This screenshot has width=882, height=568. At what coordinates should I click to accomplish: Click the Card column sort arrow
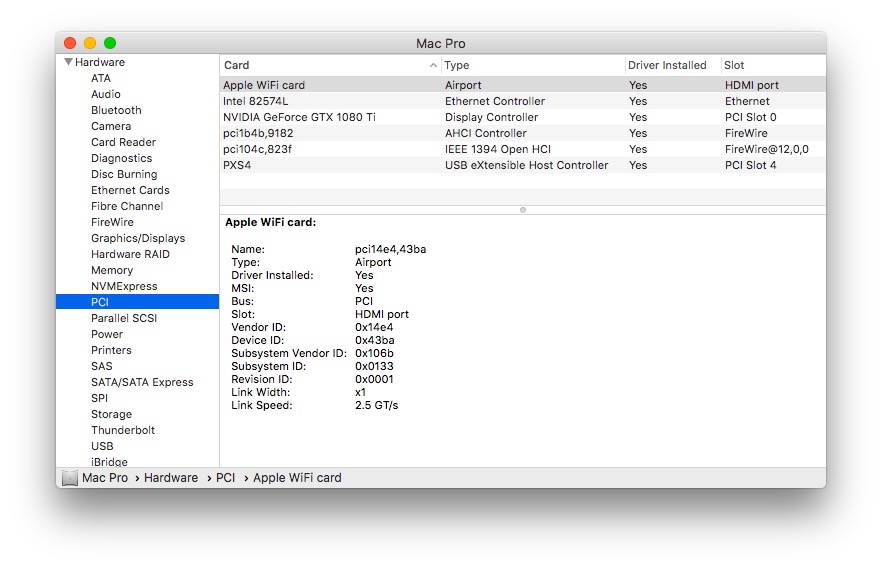[x=433, y=65]
